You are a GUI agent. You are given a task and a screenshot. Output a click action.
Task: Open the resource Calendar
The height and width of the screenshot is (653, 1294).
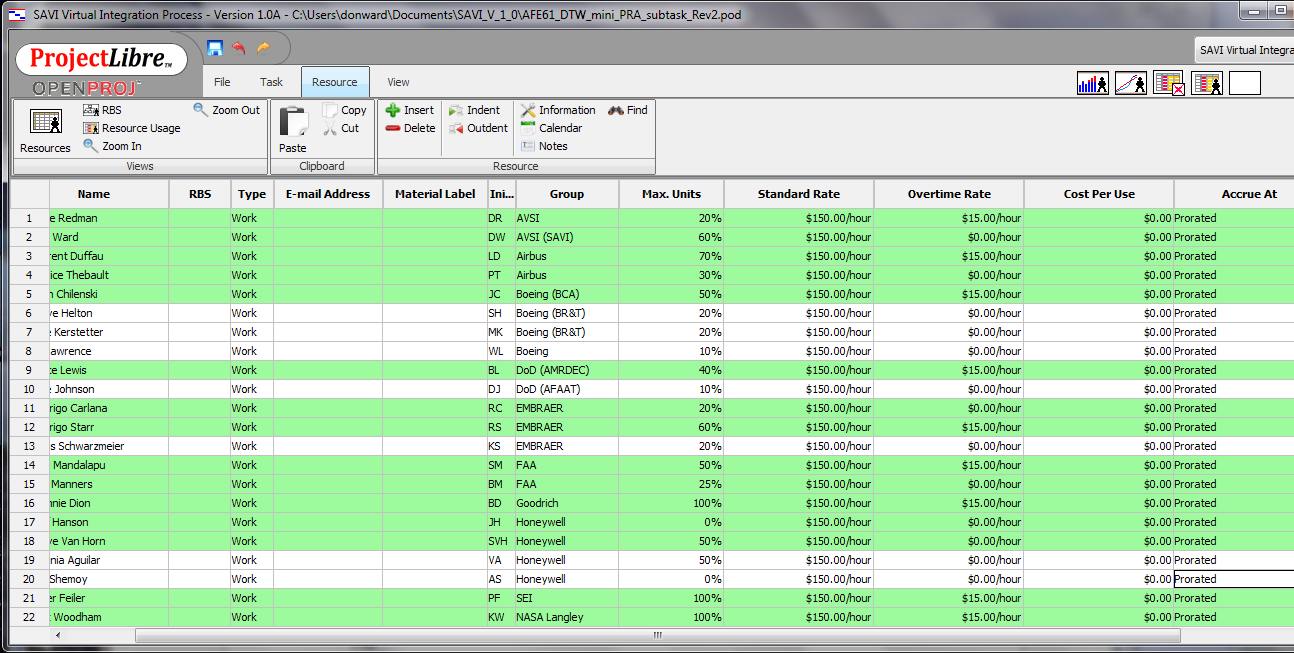coord(551,128)
